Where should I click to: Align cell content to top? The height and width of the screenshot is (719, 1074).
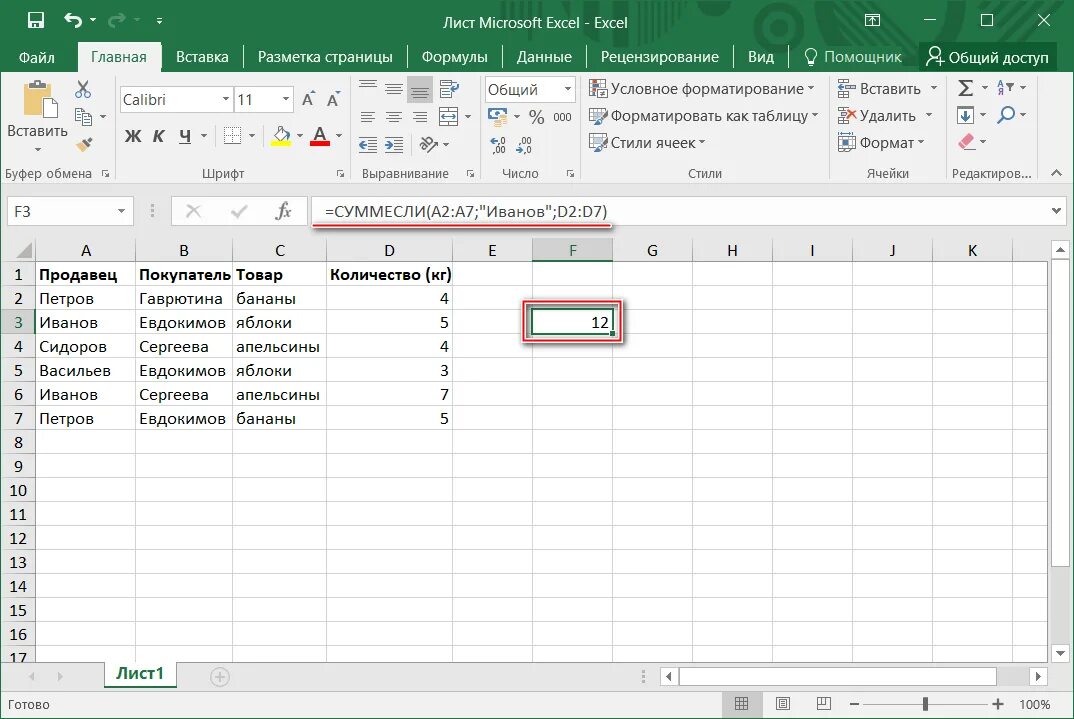point(368,87)
